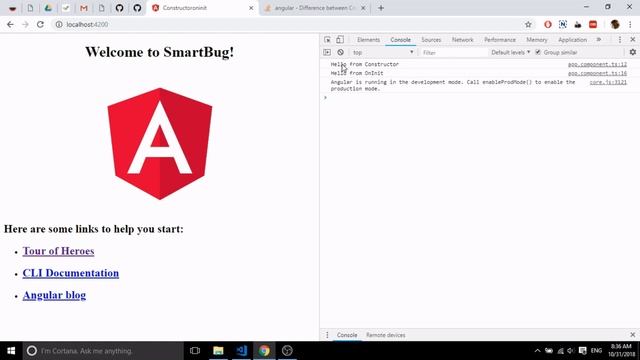
Task: Open Chrome from the taskbar
Action: (264, 351)
